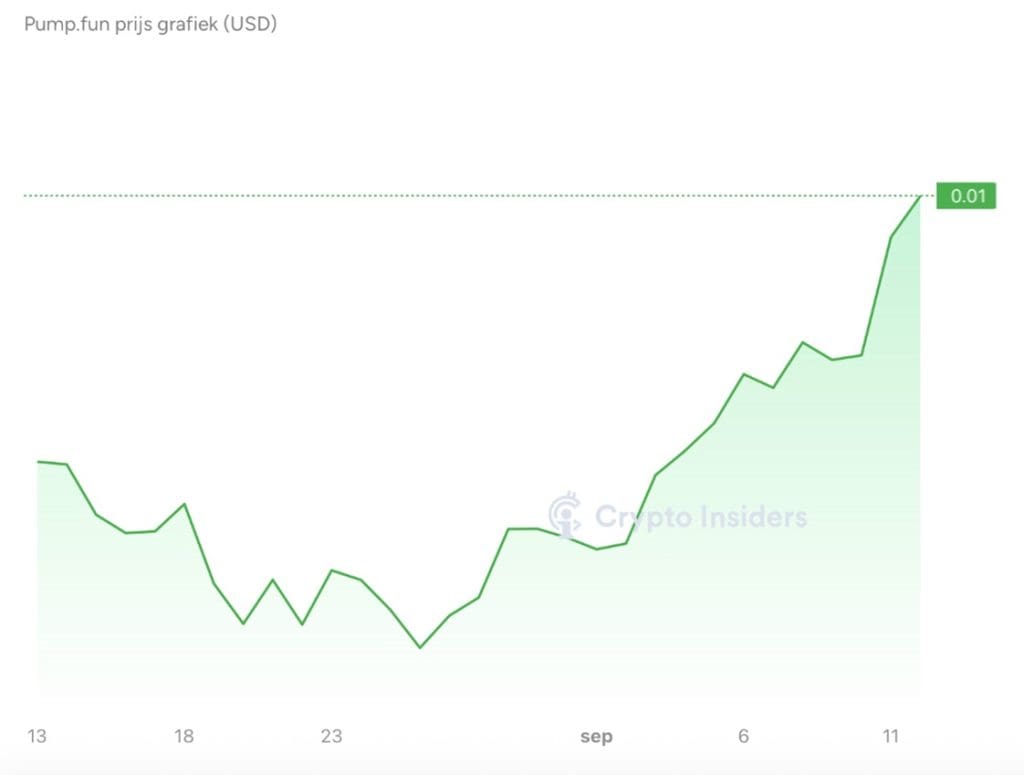The image size is (1024, 775).
Task: Click the chart's final peak at the dotted line
Action: tap(920, 196)
